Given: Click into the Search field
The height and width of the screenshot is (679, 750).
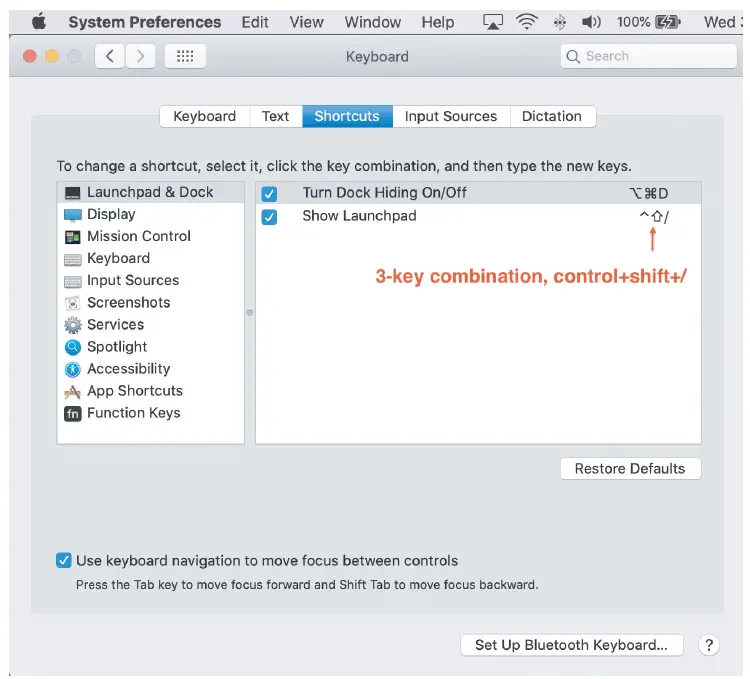Looking at the screenshot, I should point(649,56).
